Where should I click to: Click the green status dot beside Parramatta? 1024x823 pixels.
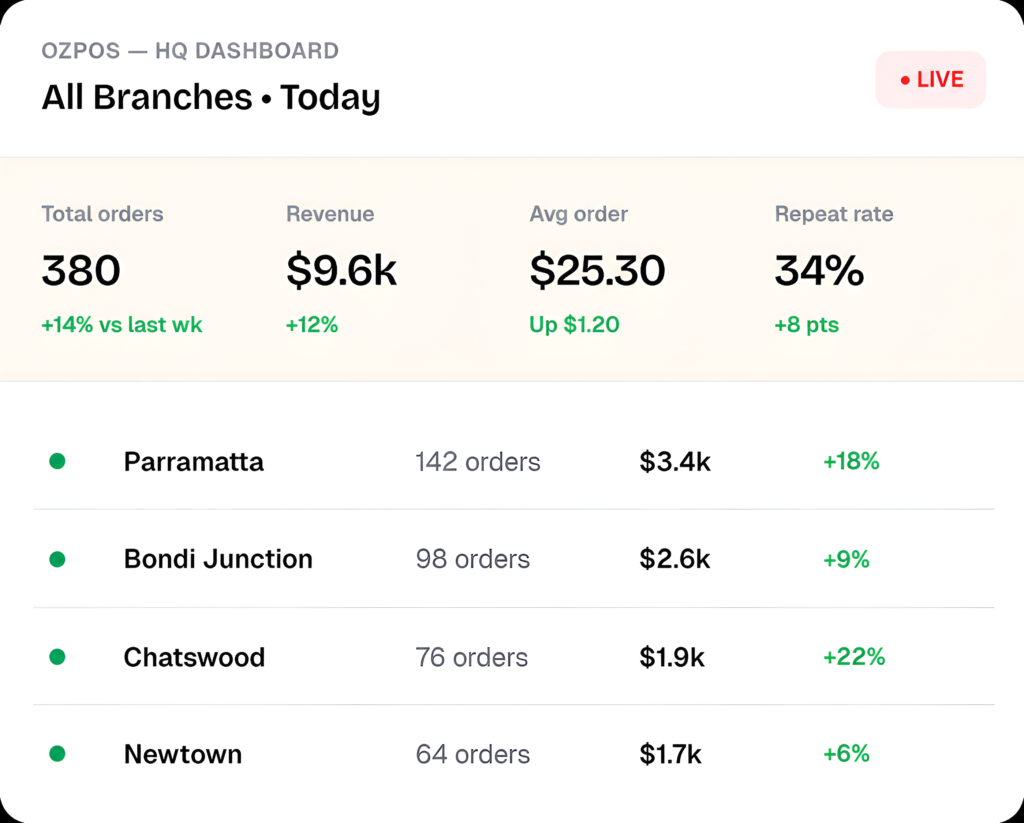(x=57, y=461)
